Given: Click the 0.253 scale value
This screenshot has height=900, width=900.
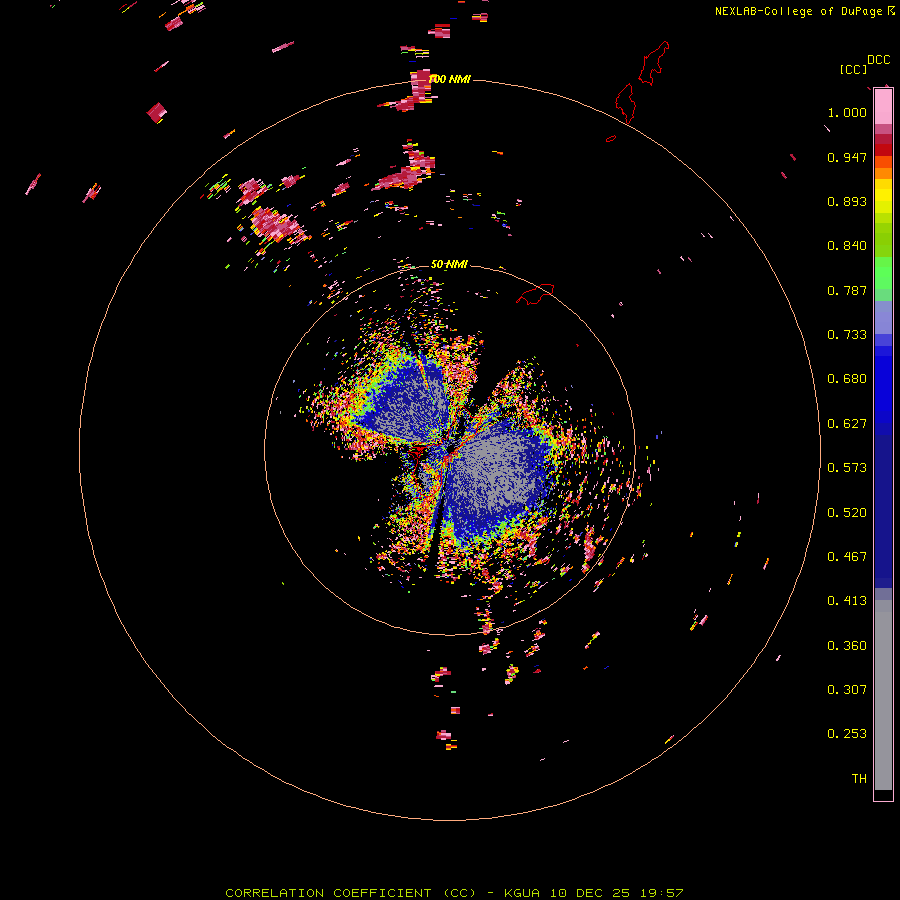Looking at the screenshot, I should tap(847, 734).
